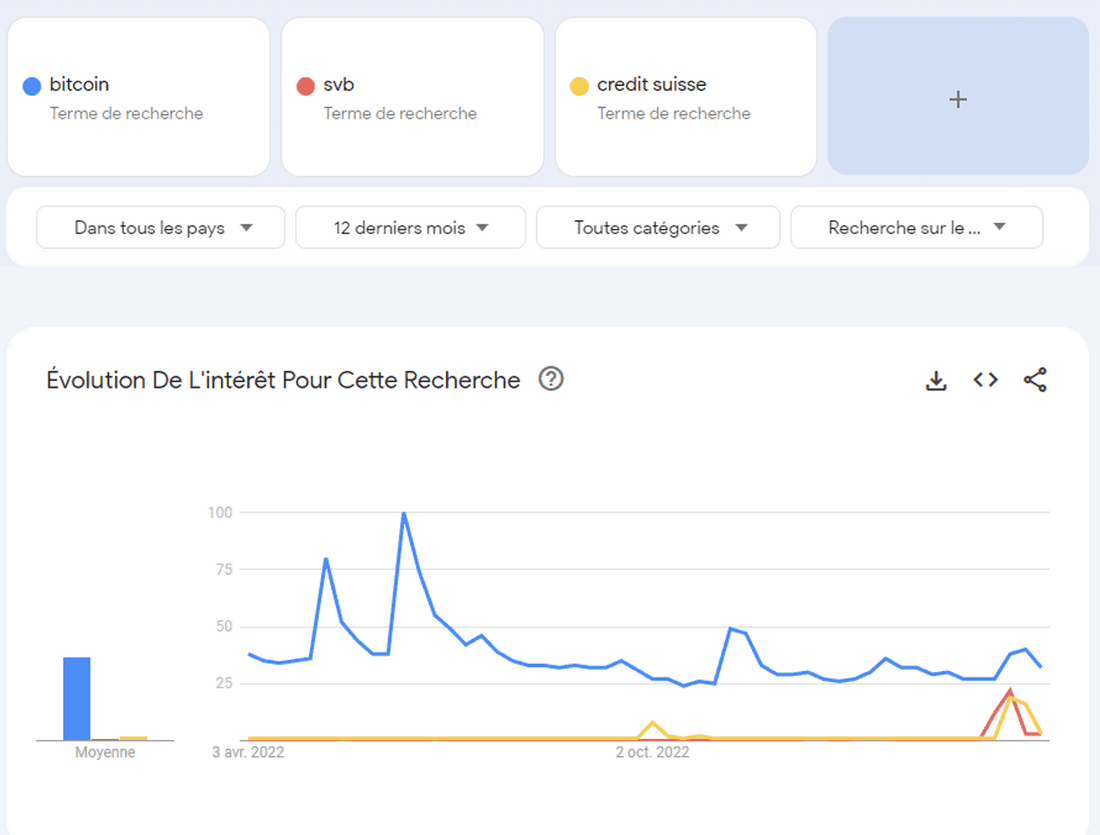The image size is (1100, 835).
Task: Select the bitcoin search term card
Action: point(139,97)
